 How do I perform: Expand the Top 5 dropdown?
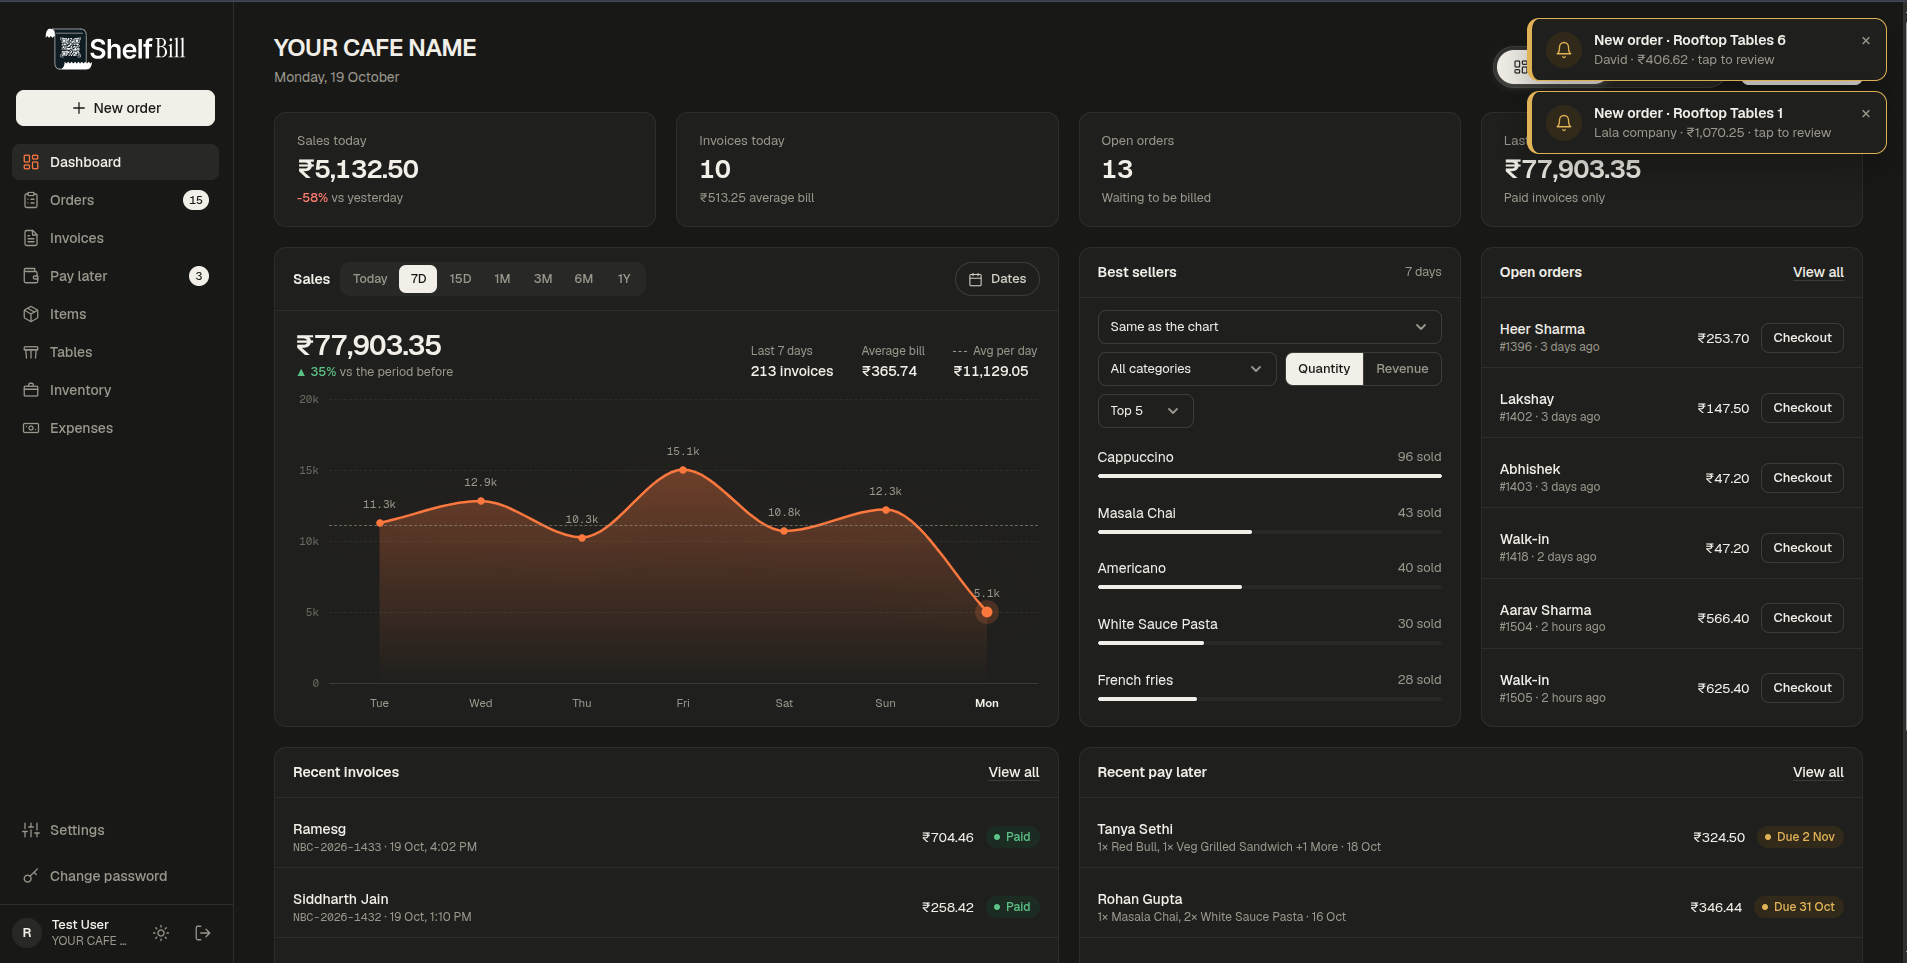1145,411
